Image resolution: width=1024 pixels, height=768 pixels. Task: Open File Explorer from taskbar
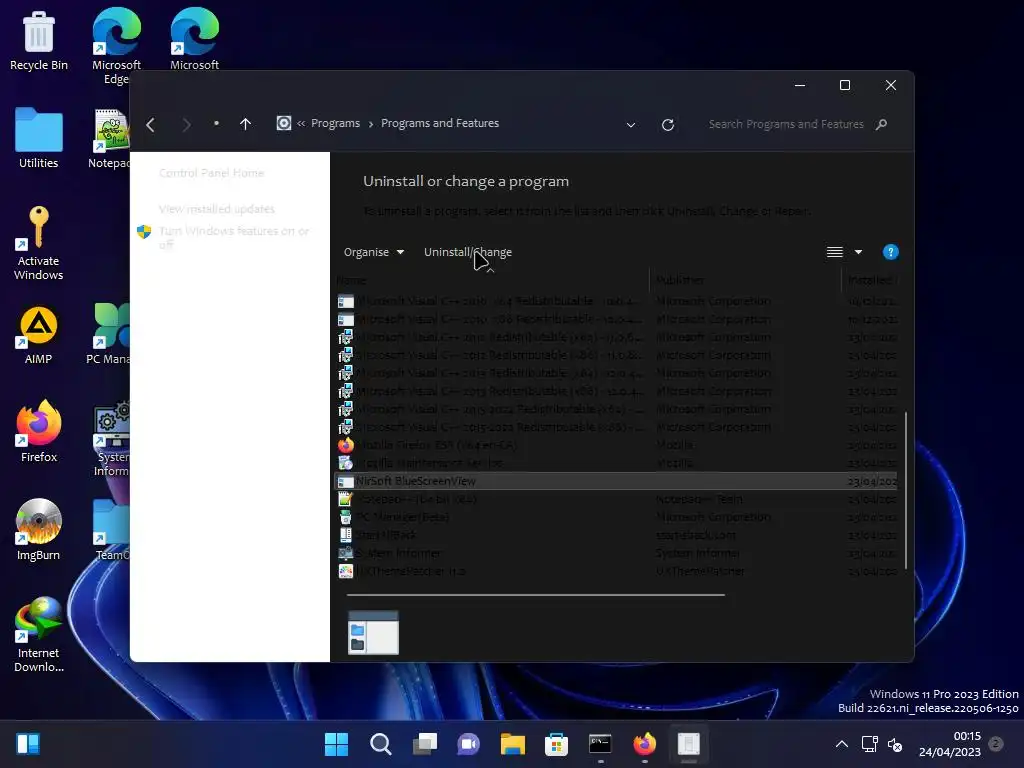(513, 744)
